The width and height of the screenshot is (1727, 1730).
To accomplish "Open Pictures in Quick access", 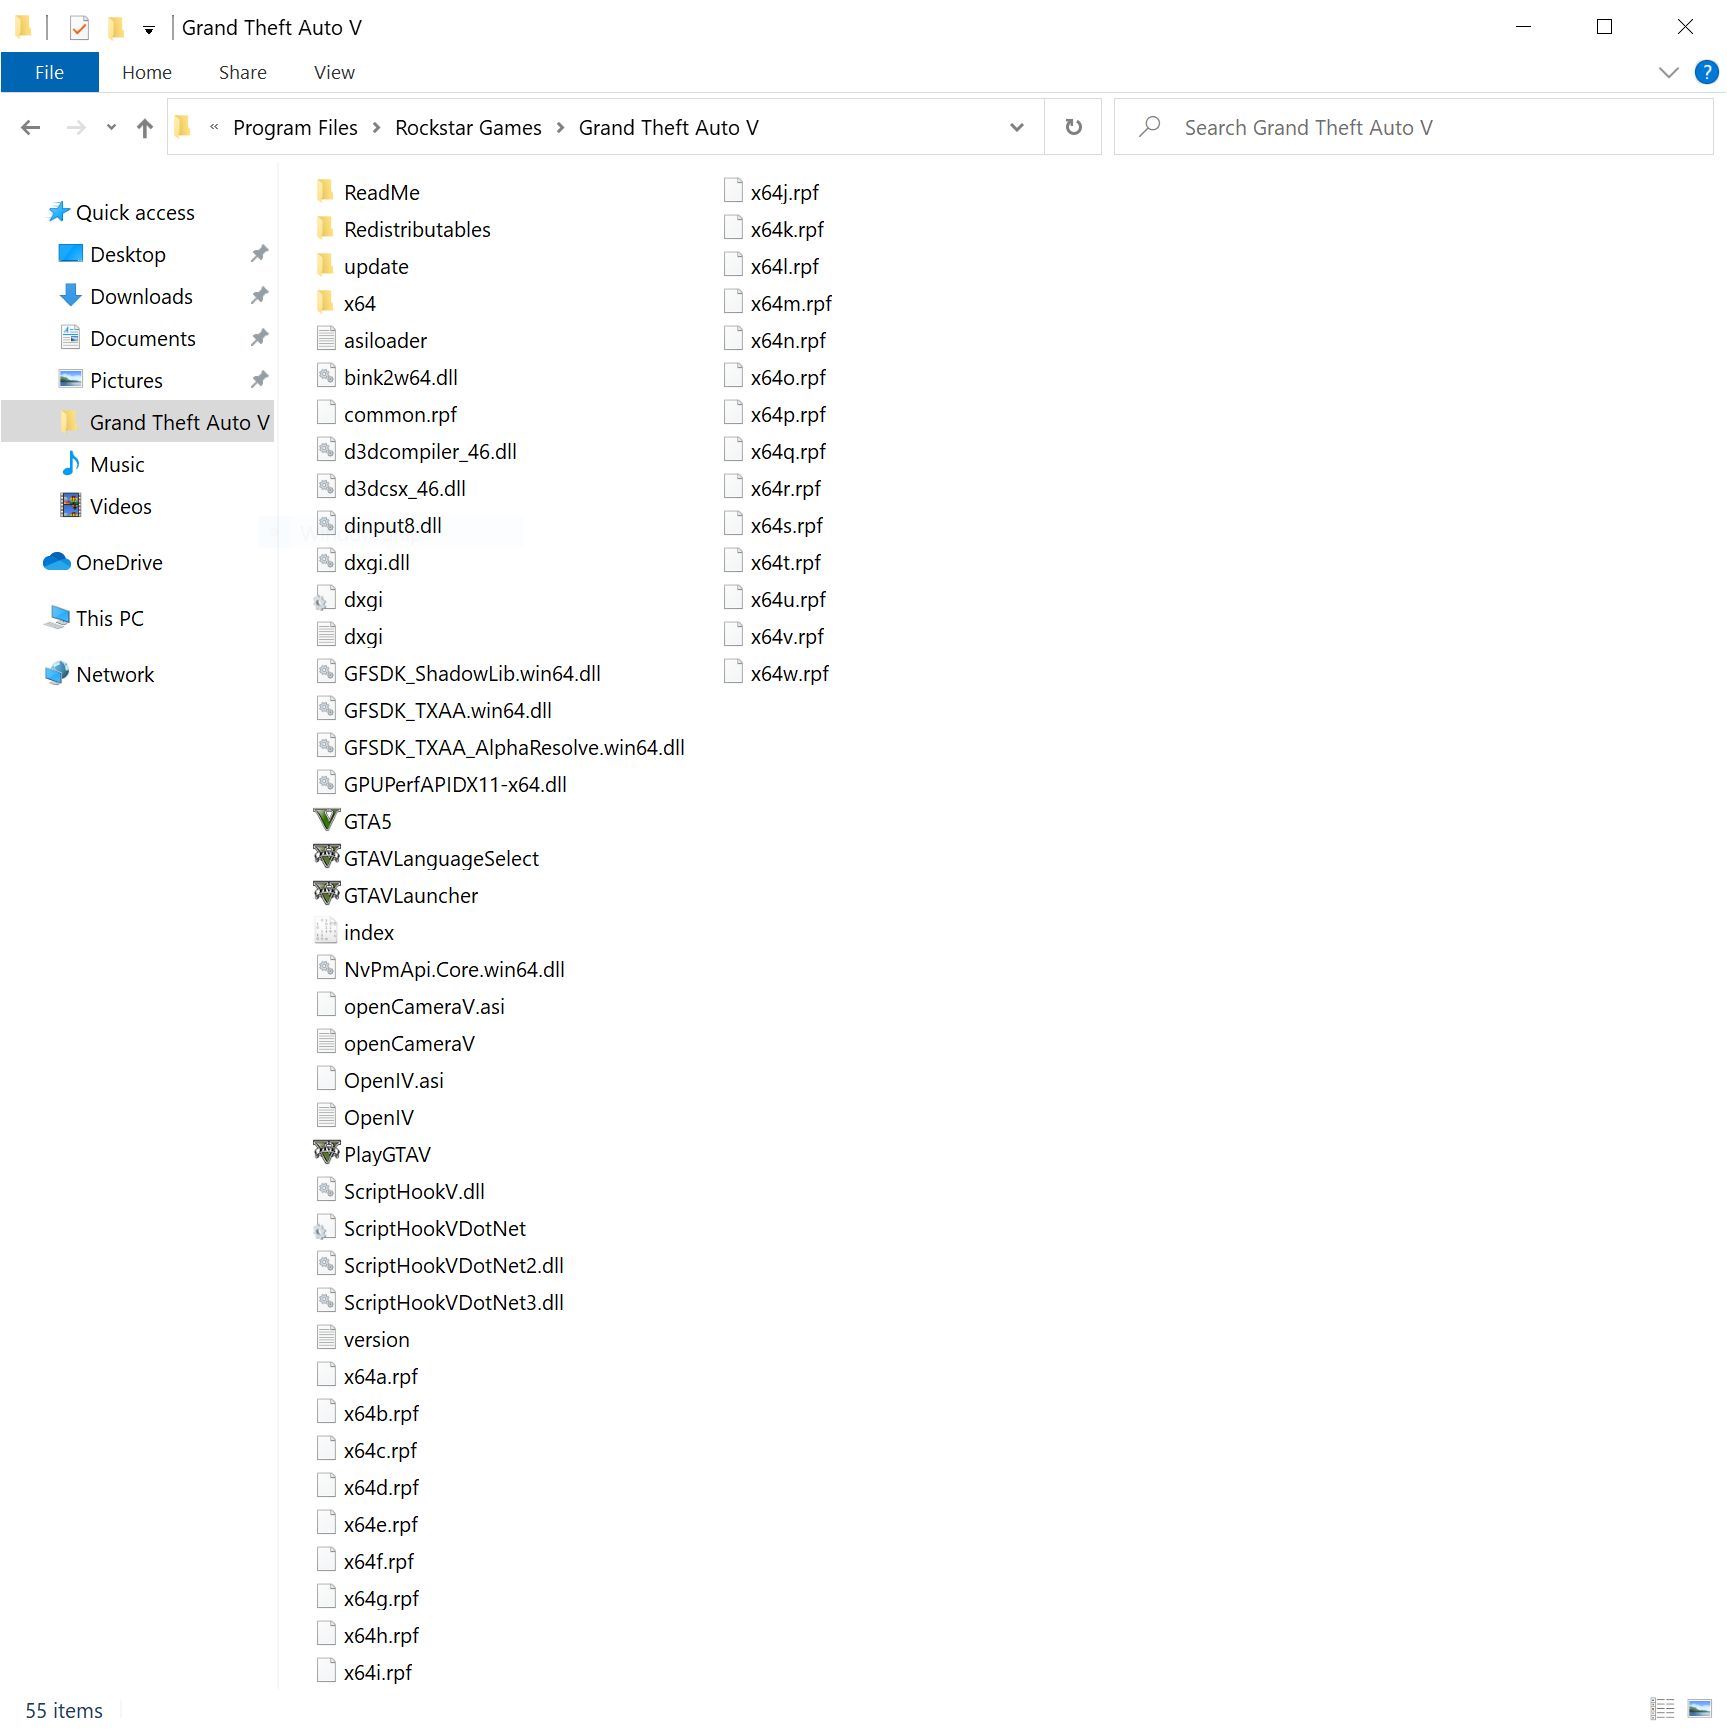I will click(126, 380).
